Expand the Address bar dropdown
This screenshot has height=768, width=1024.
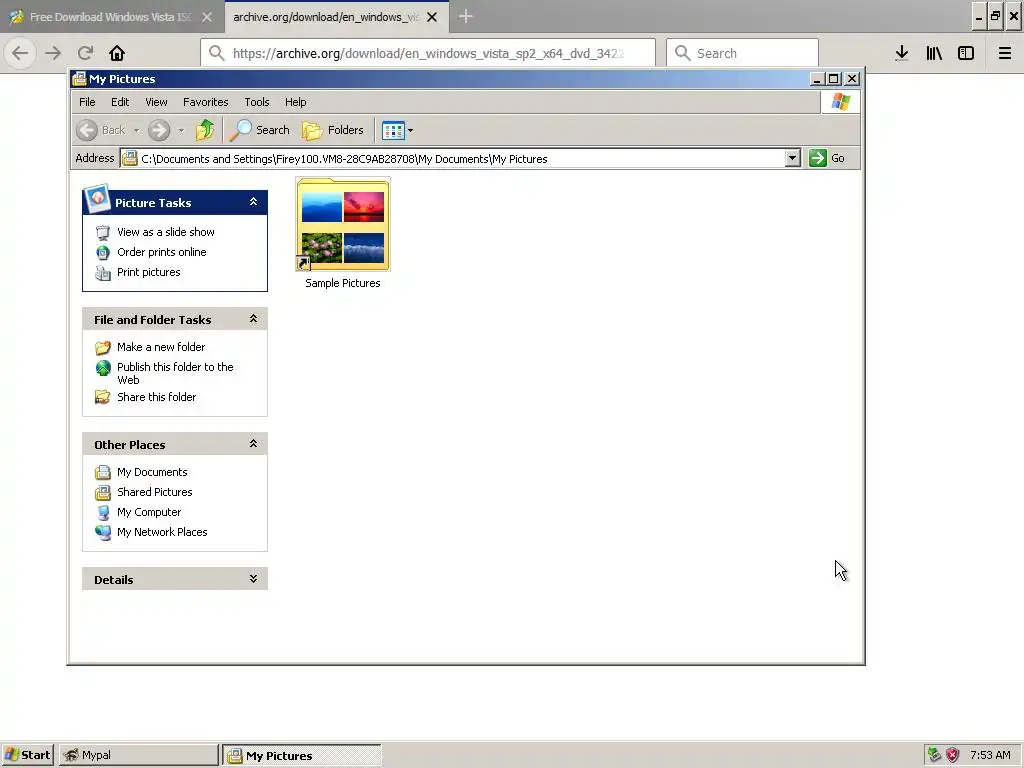(792, 158)
